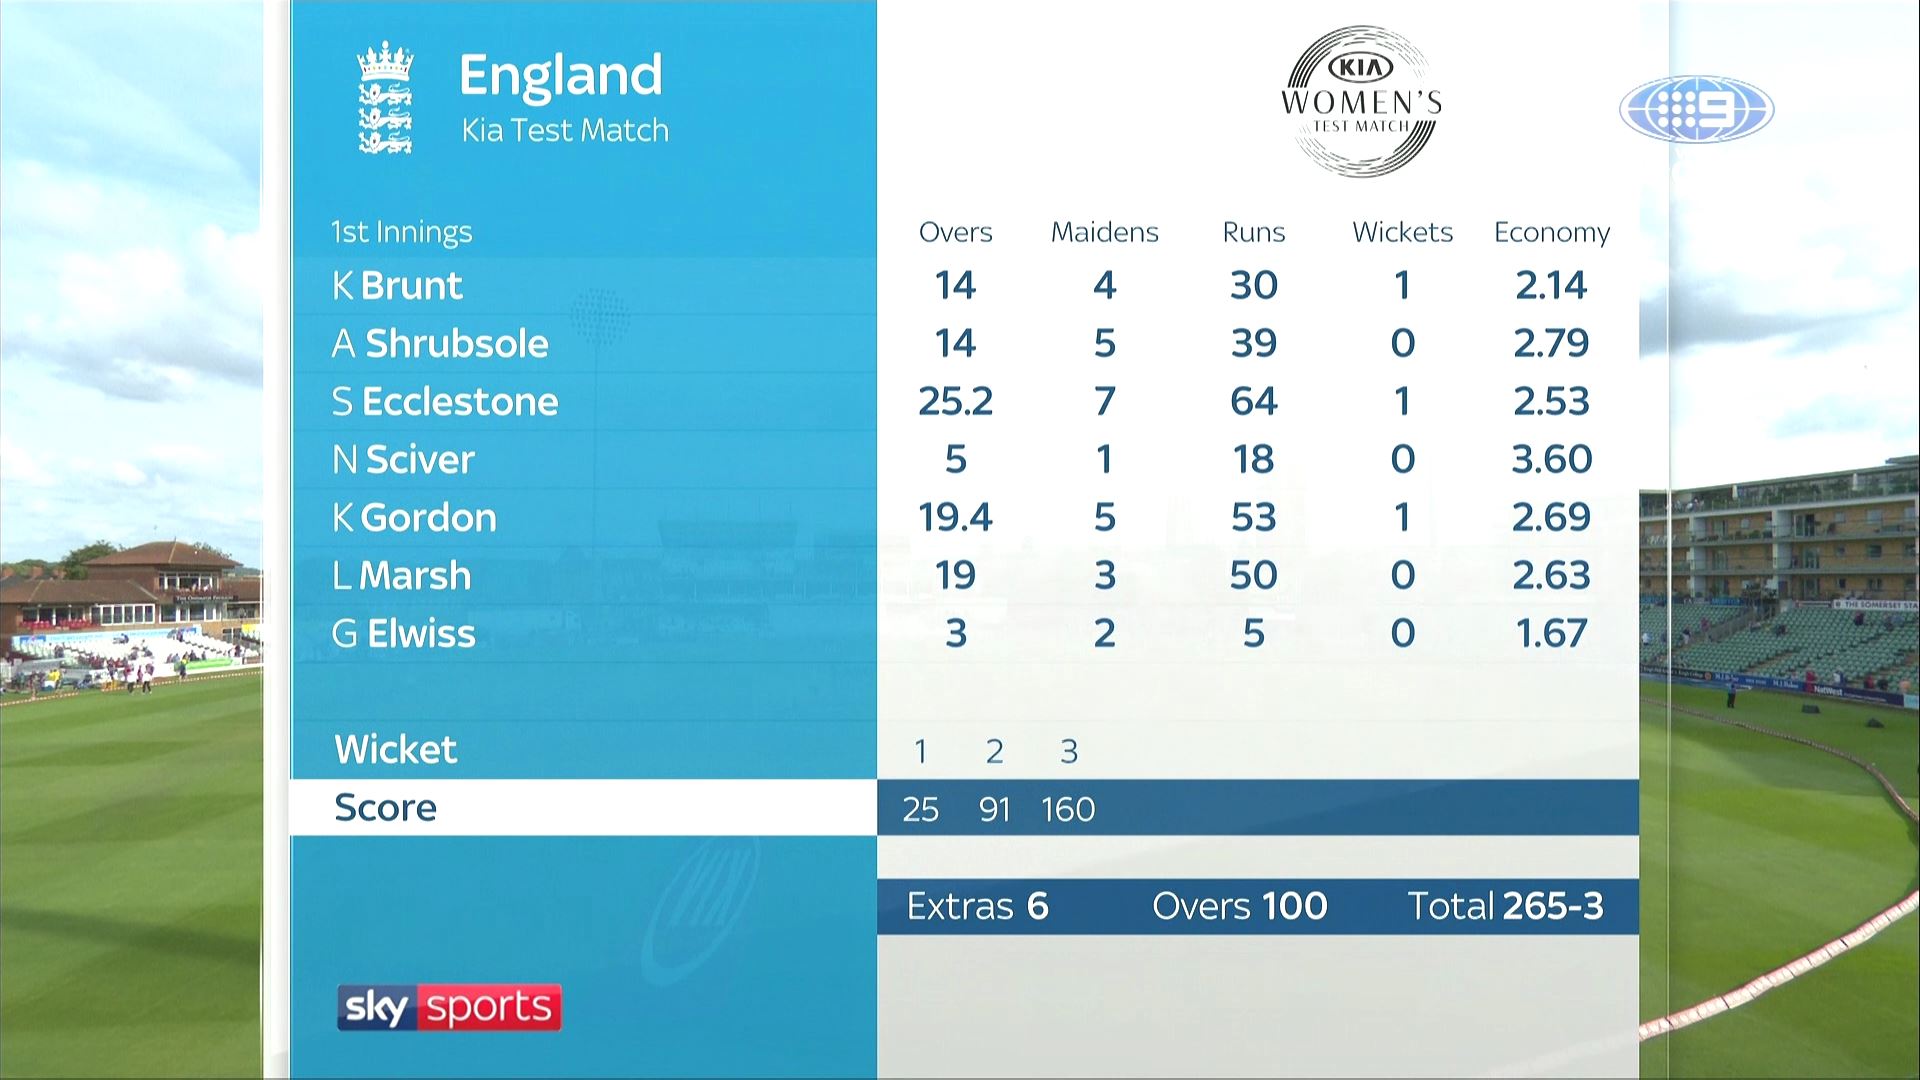This screenshot has width=1920, height=1080.
Task: Click the Overs column header
Action: [x=955, y=232]
